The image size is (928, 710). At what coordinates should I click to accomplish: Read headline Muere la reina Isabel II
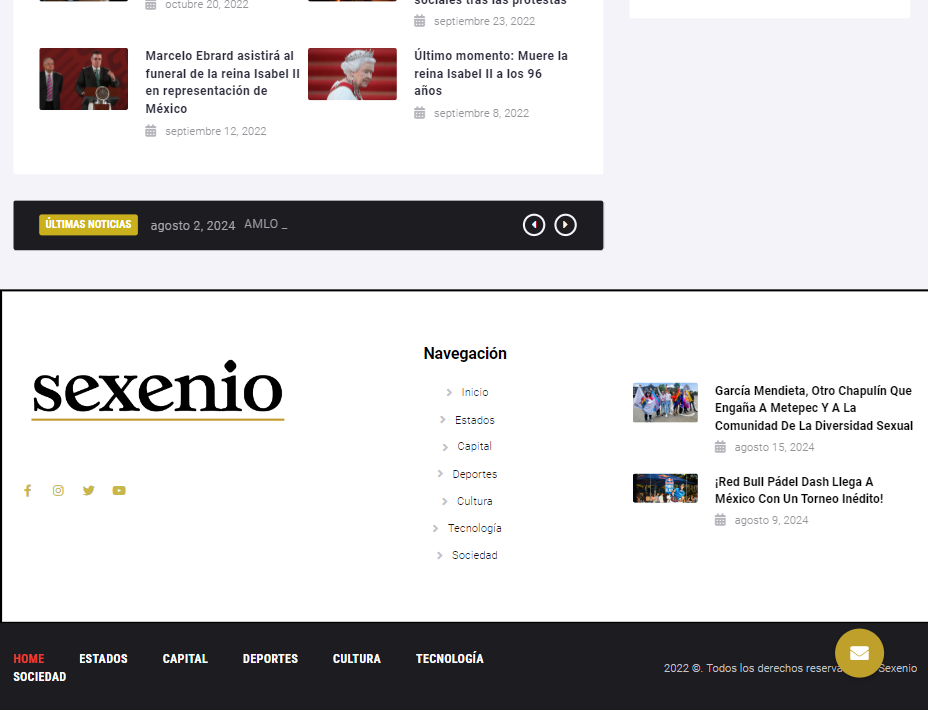[x=491, y=73]
